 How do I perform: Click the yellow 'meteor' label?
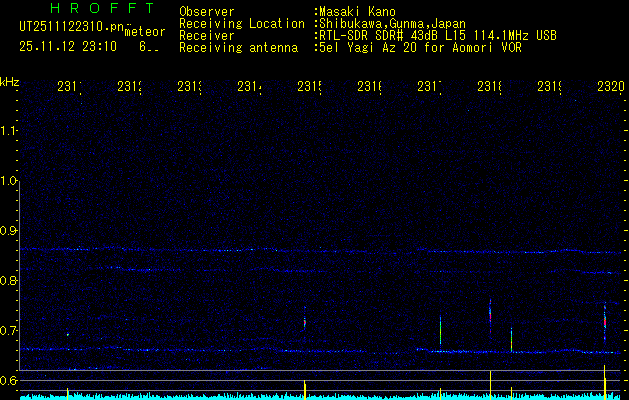coord(145,33)
